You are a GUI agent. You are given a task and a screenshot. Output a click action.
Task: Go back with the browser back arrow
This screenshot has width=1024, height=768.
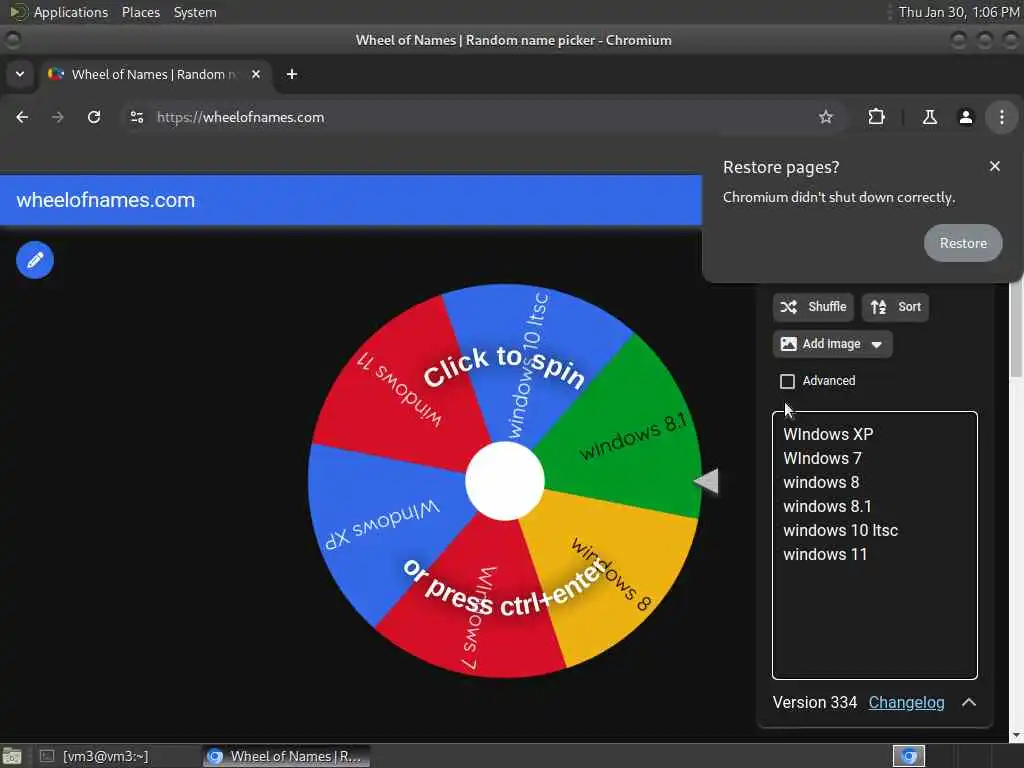tap(22, 117)
